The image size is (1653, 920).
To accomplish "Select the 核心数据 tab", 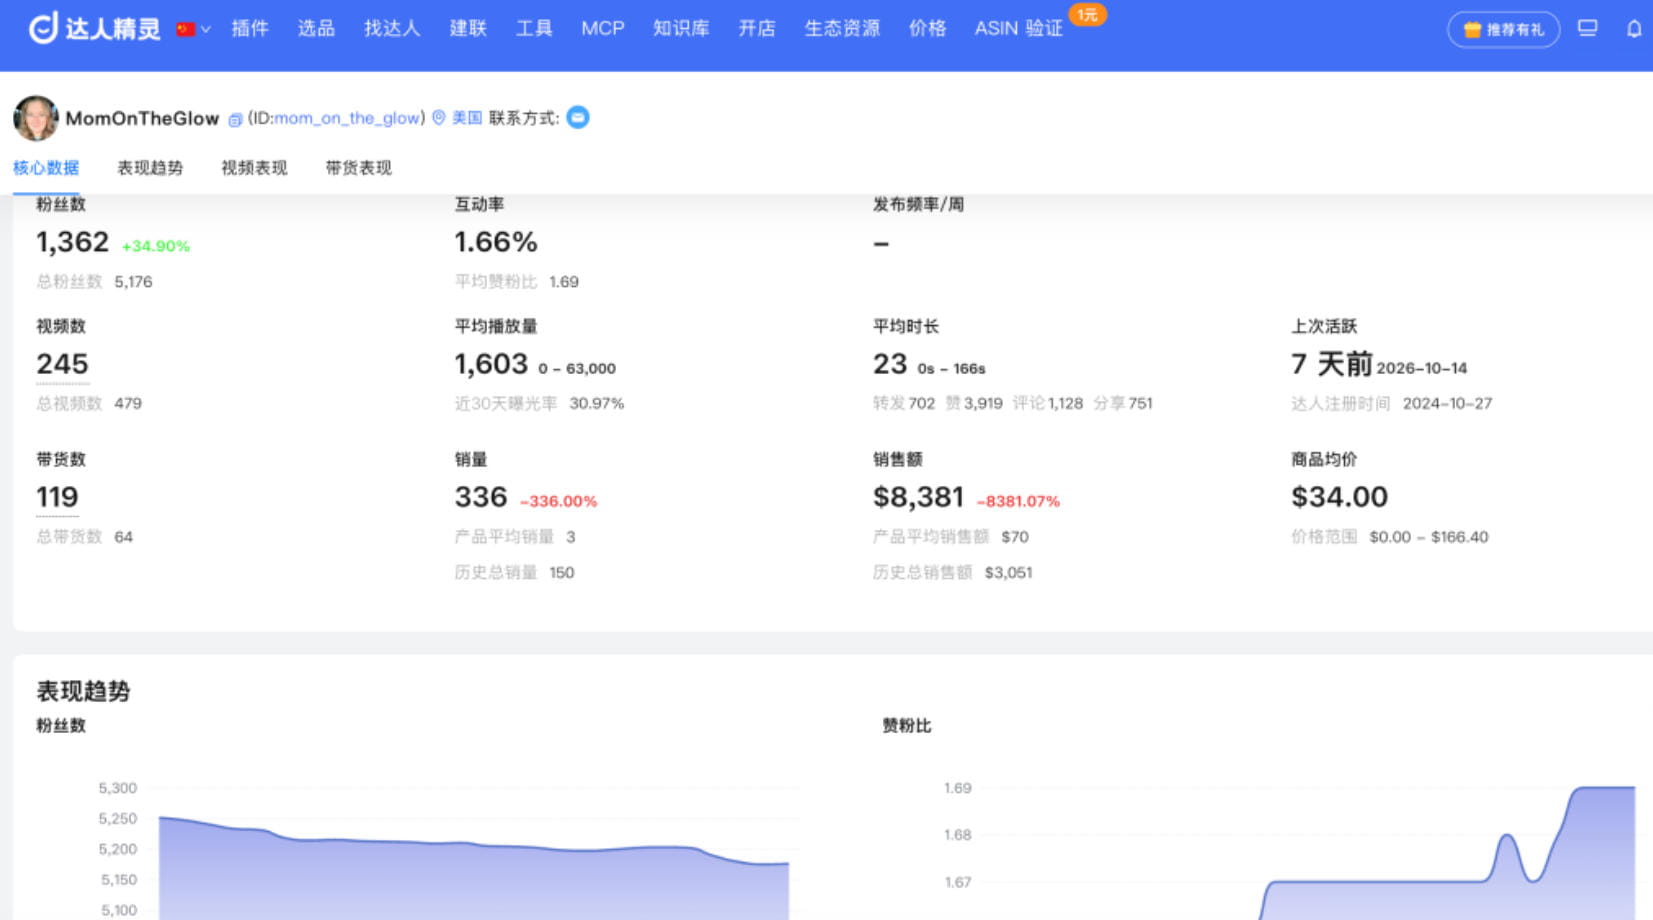I will point(46,168).
